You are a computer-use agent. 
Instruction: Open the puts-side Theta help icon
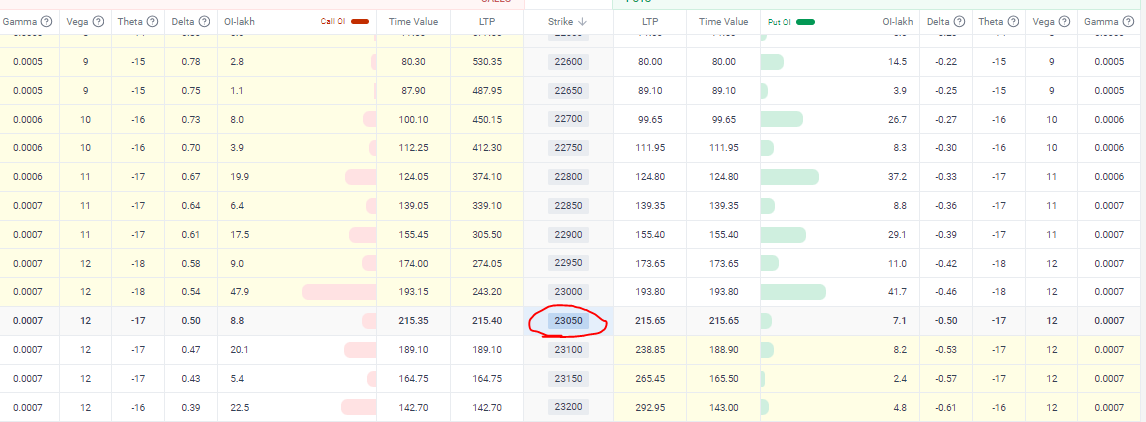1014,22
